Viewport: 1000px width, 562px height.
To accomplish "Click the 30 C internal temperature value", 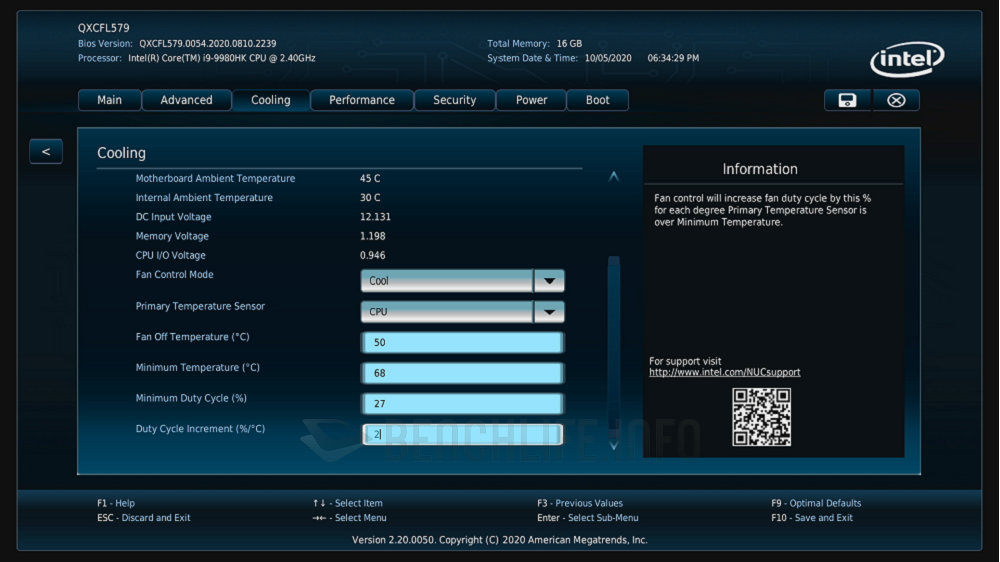I will pos(370,198).
